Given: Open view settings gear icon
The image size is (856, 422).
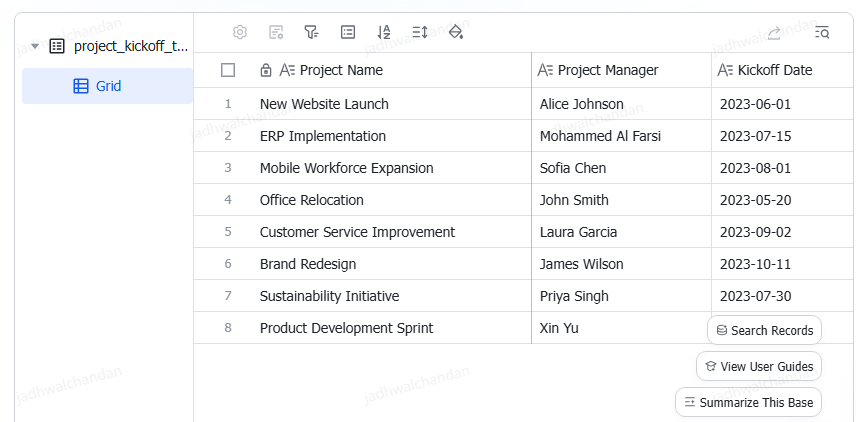Looking at the screenshot, I should (x=240, y=32).
